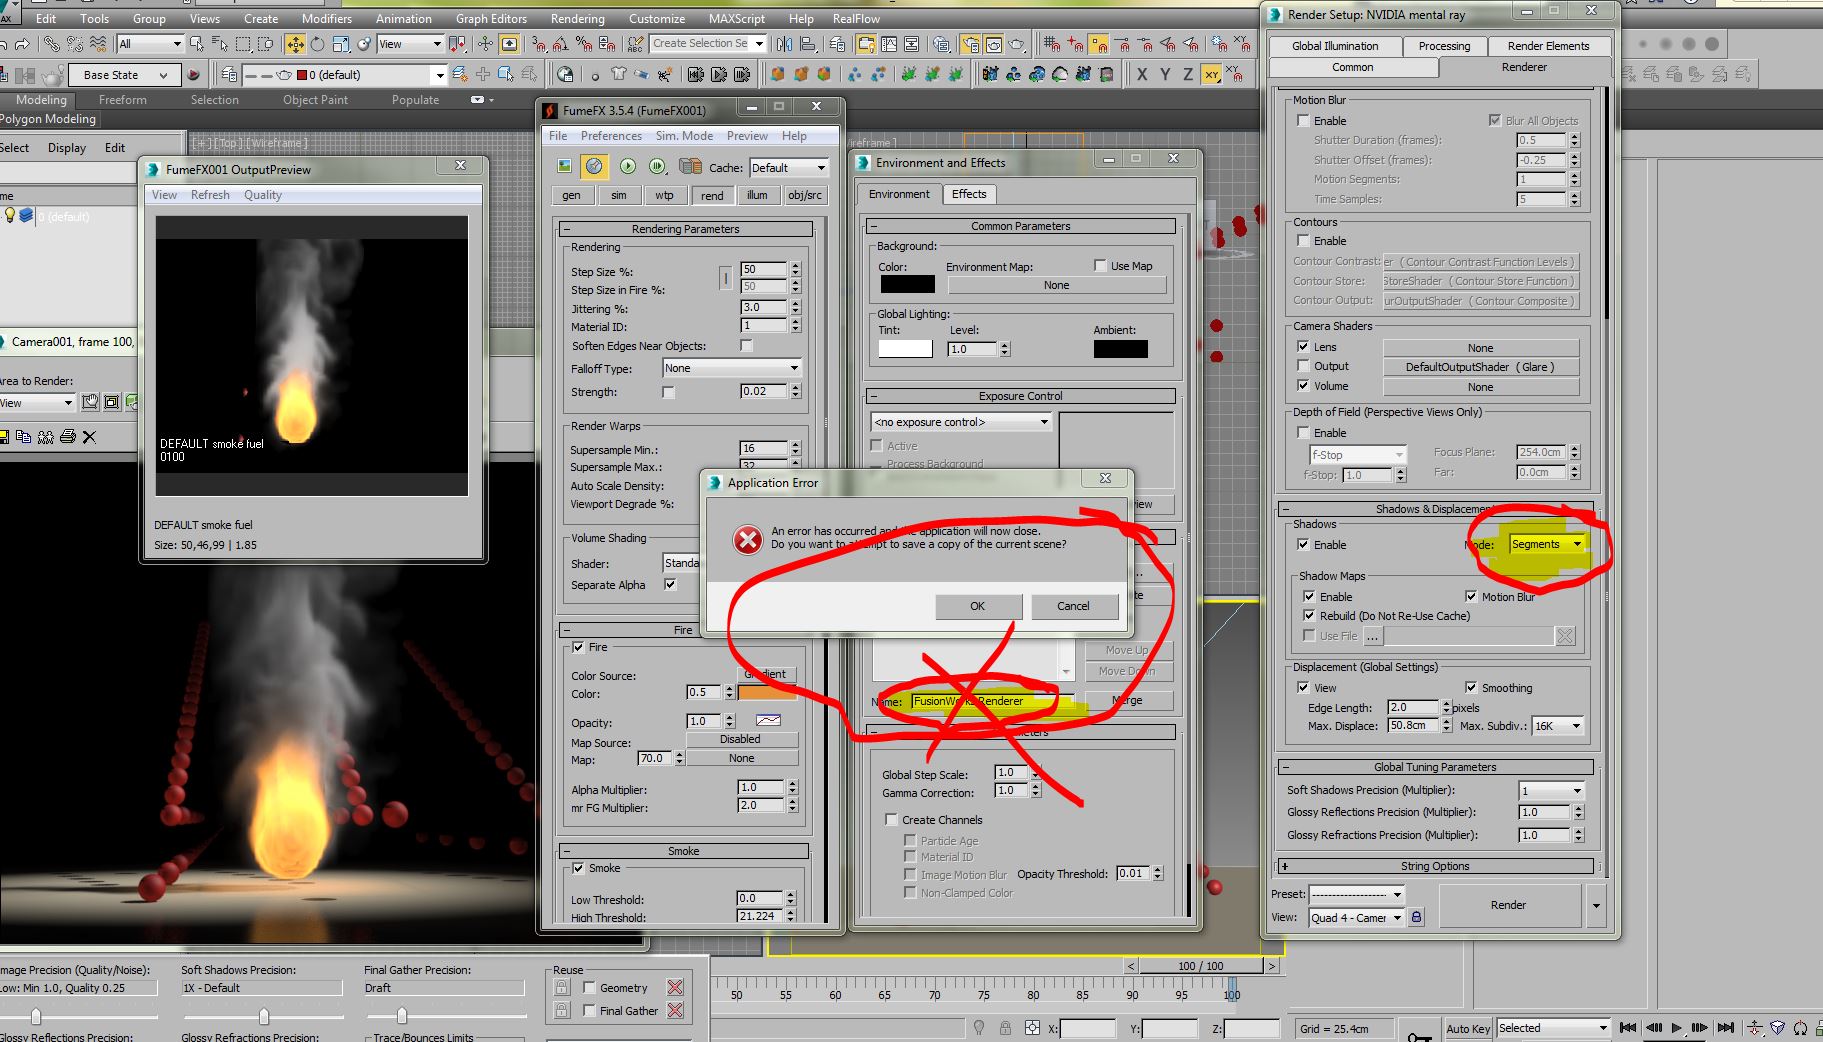Click FumeFX start simulation play icon
Image resolution: width=1823 pixels, height=1042 pixels.
627,166
